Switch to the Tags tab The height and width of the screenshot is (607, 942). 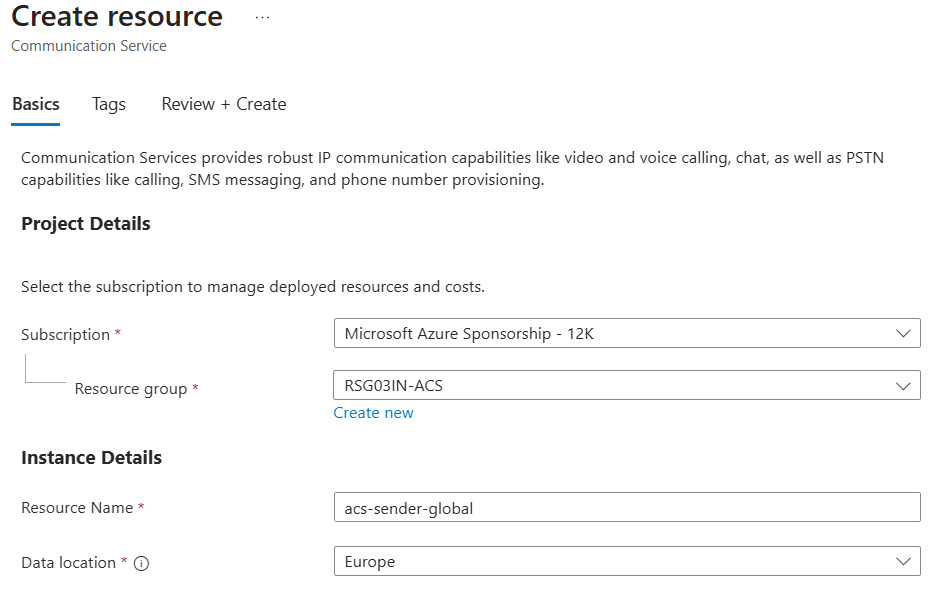click(x=109, y=104)
